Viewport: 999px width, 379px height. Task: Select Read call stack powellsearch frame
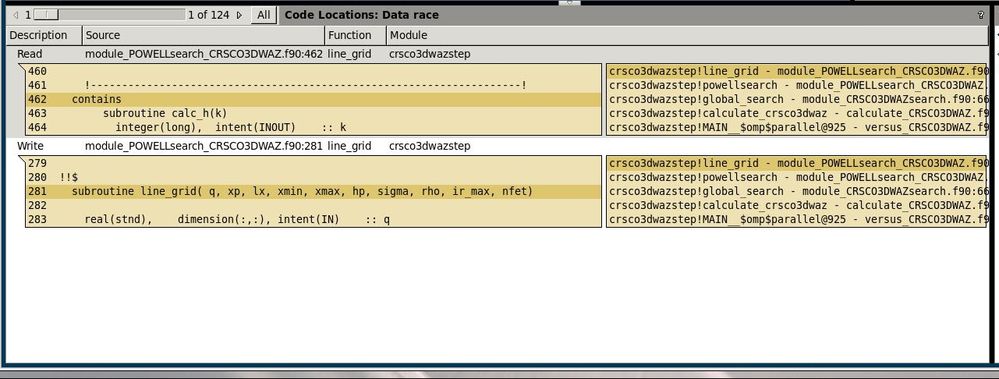point(796,85)
